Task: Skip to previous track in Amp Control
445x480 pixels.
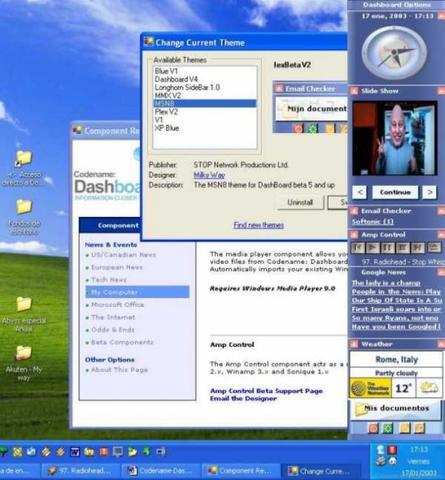Action: click(357, 248)
